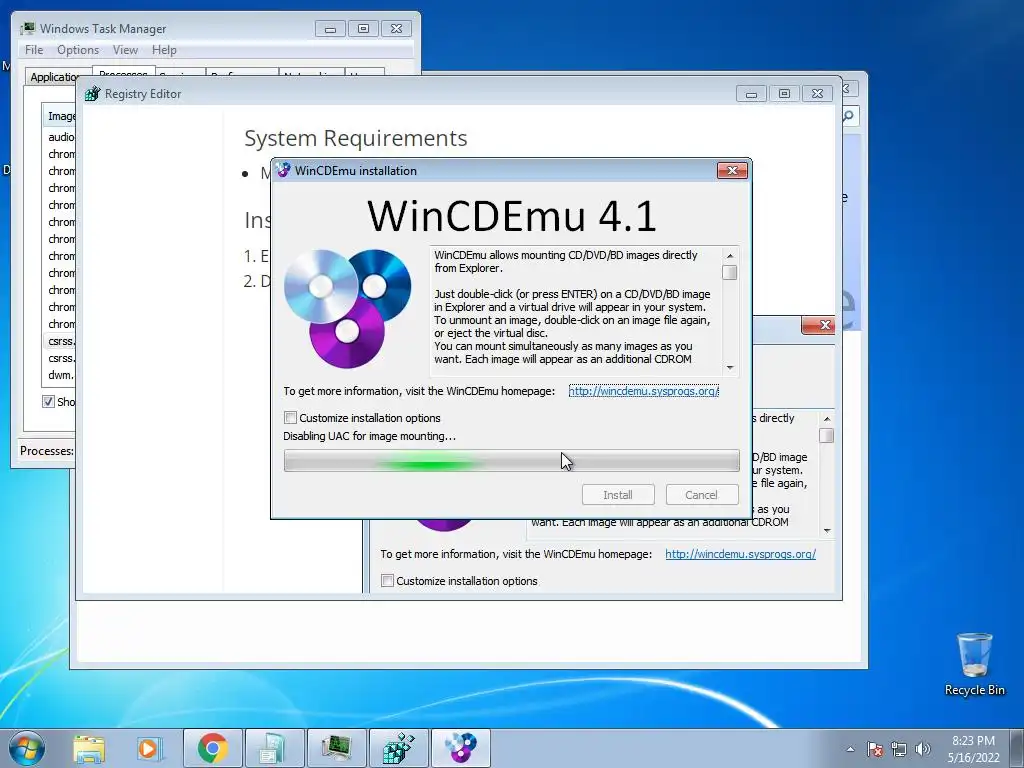Uncheck Show processes checkbox in Task Manager
This screenshot has width=1024, height=768.
tap(48, 402)
